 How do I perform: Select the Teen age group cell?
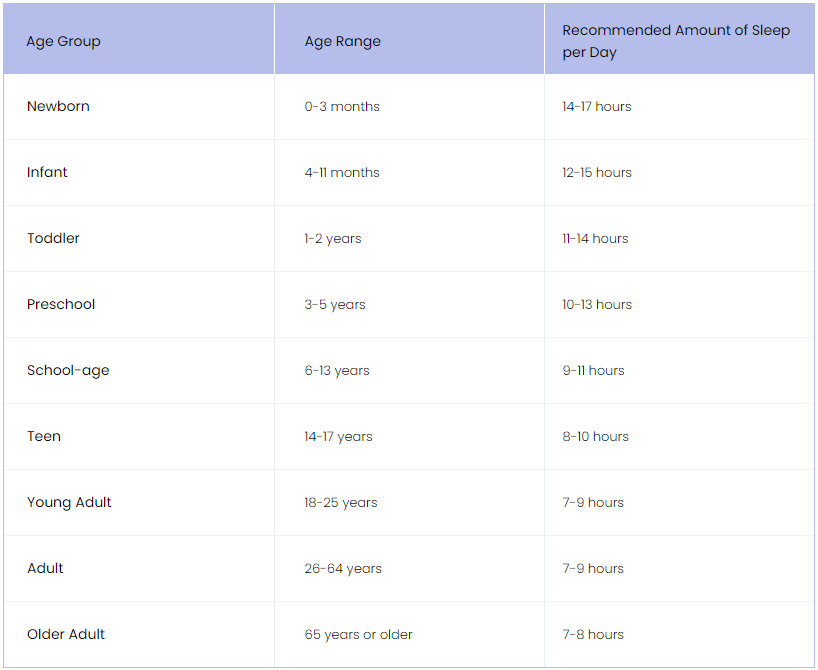(x=44, y=437)
